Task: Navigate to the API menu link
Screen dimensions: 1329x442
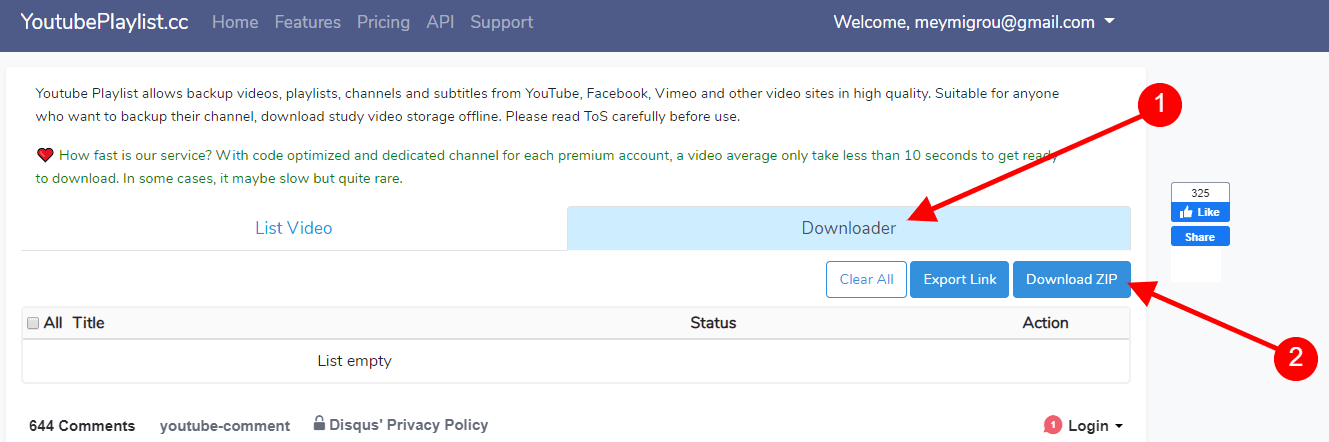Action: pos(440,22)
